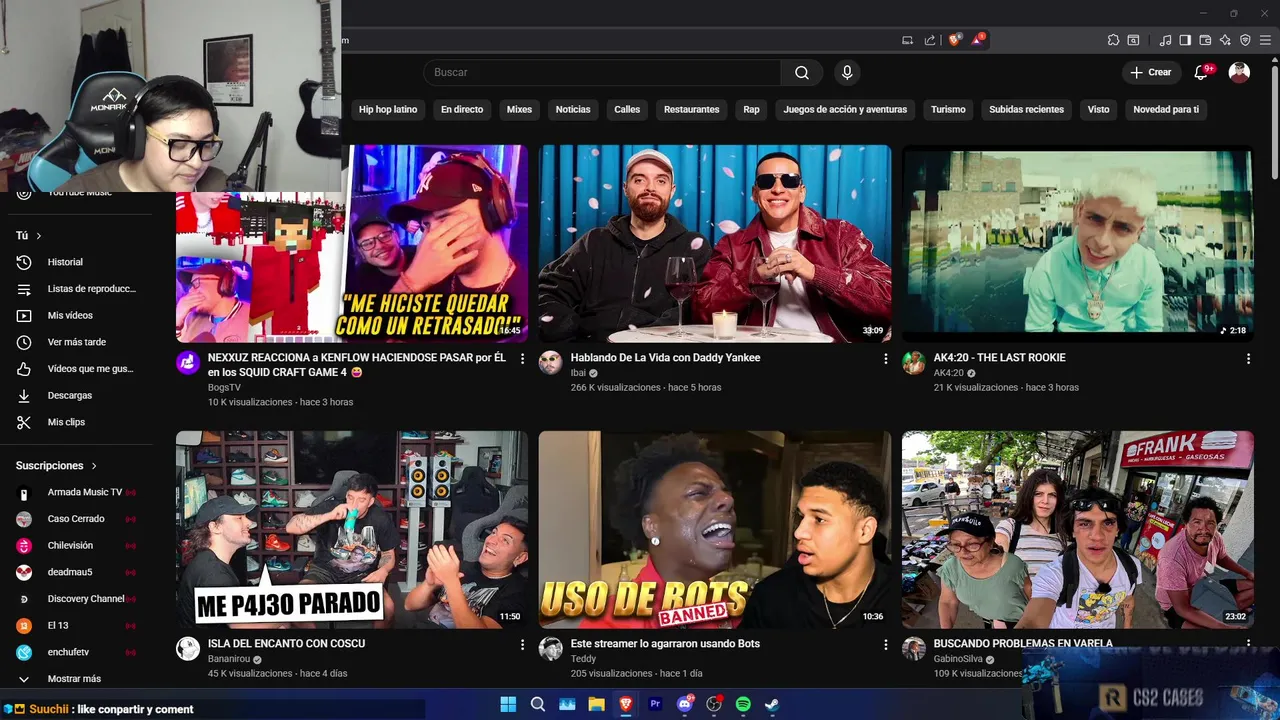Screen dimensions: 1280x720
Task: Activate voice search microphone
Action: (847, 72)
